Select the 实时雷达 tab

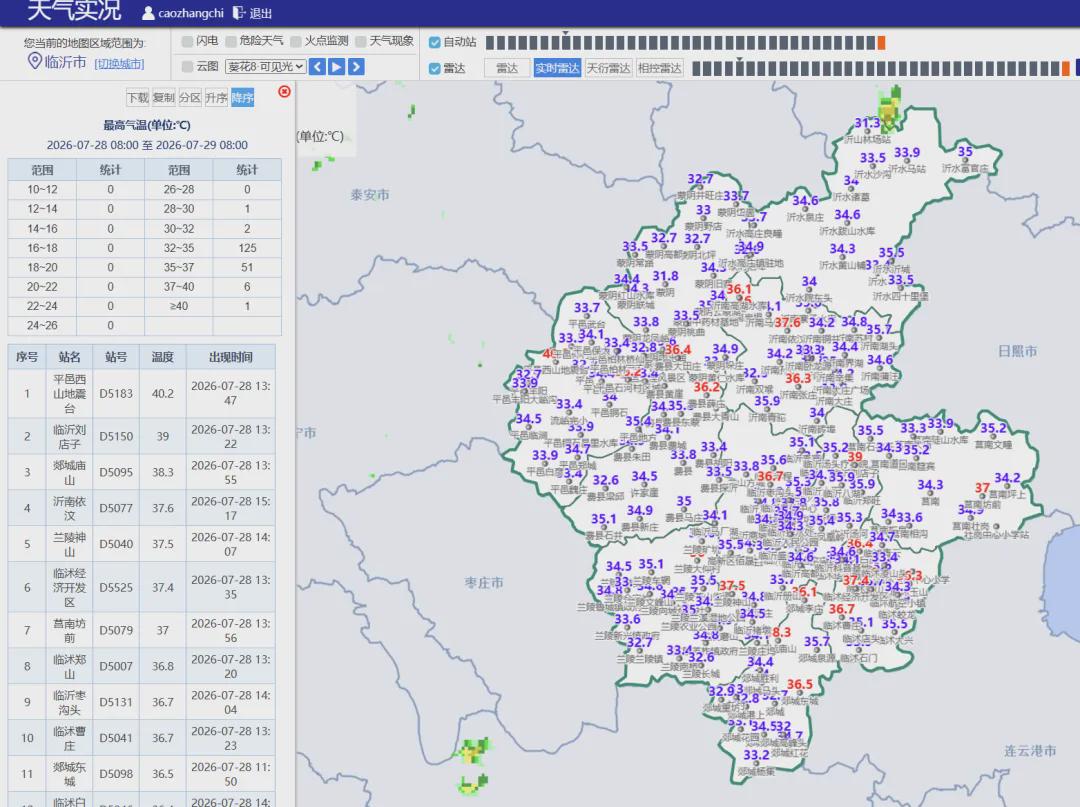(557, 68)
